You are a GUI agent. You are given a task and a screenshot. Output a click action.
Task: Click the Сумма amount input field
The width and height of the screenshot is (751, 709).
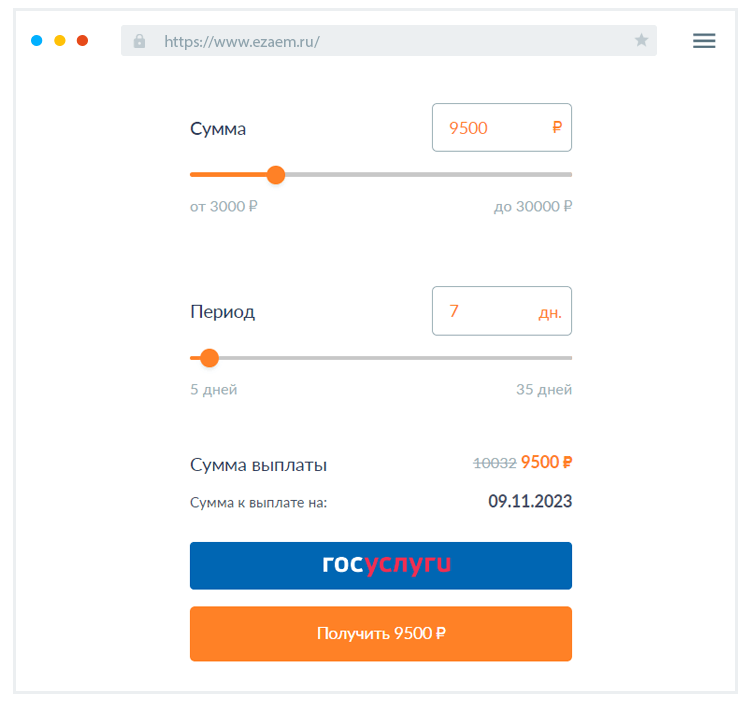click(490, 128)
